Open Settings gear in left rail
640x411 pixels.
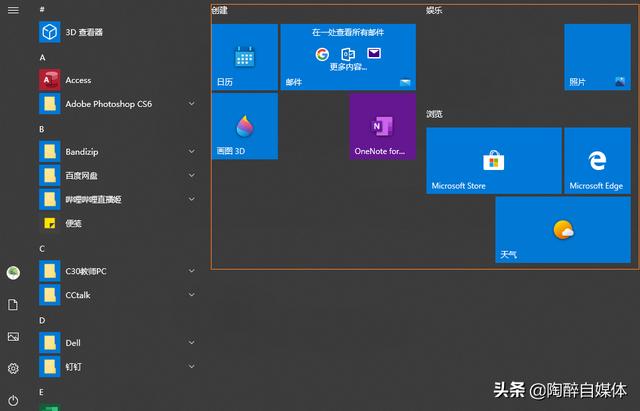[x=13, y=368]
